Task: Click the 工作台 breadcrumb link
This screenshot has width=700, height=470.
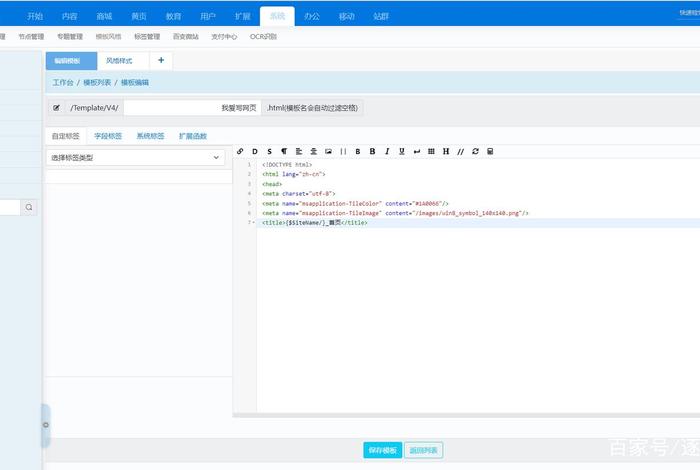Action: click(x=63, y=83)
